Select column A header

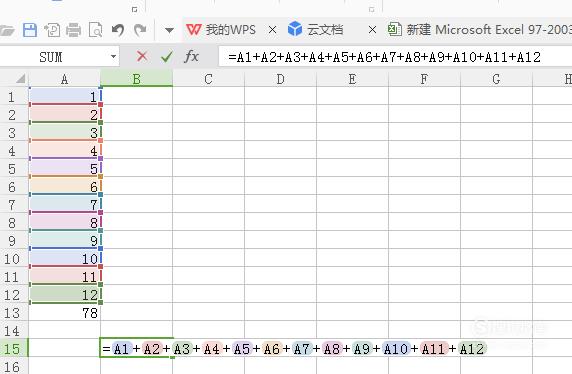point(64,78)
